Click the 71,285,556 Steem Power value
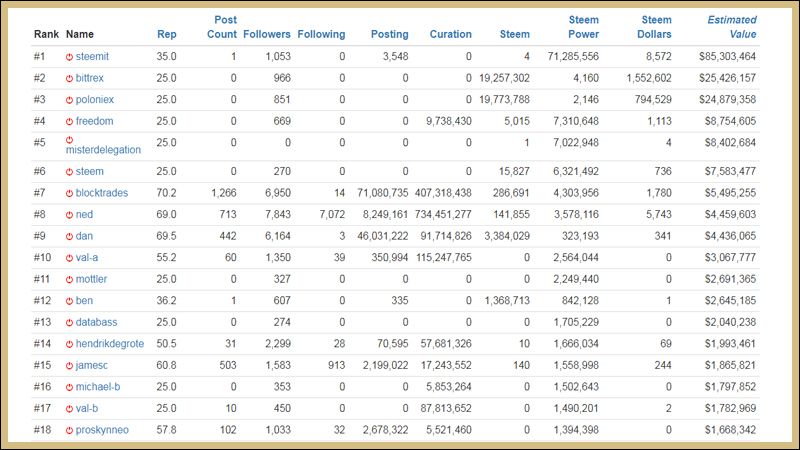The image size is (800, 450). point(573,57)
